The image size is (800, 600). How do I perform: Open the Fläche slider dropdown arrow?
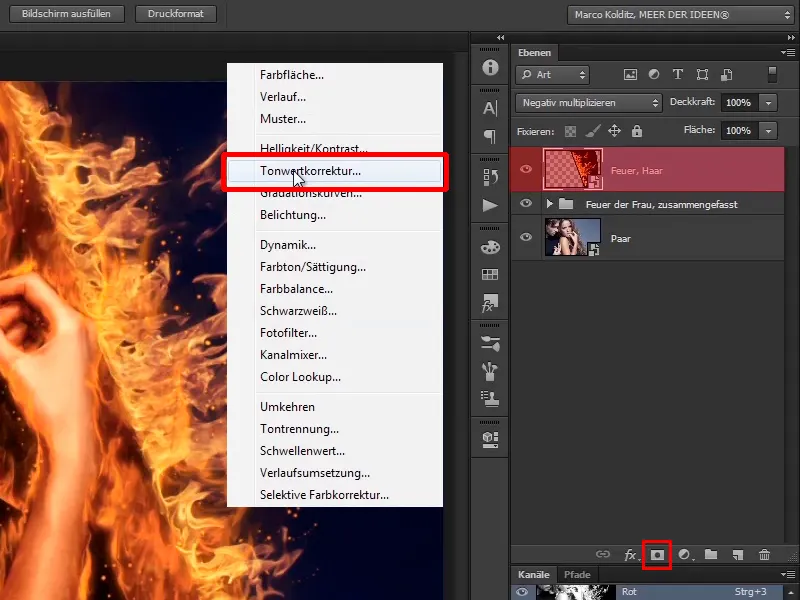768,131
